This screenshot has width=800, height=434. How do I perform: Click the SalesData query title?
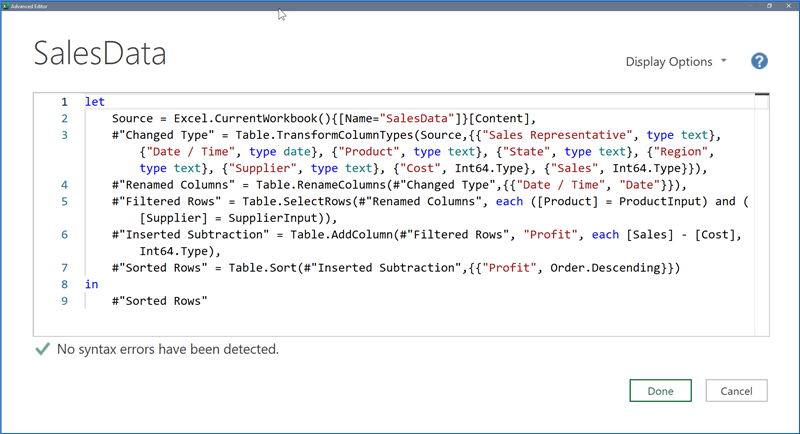click(100, 53)
